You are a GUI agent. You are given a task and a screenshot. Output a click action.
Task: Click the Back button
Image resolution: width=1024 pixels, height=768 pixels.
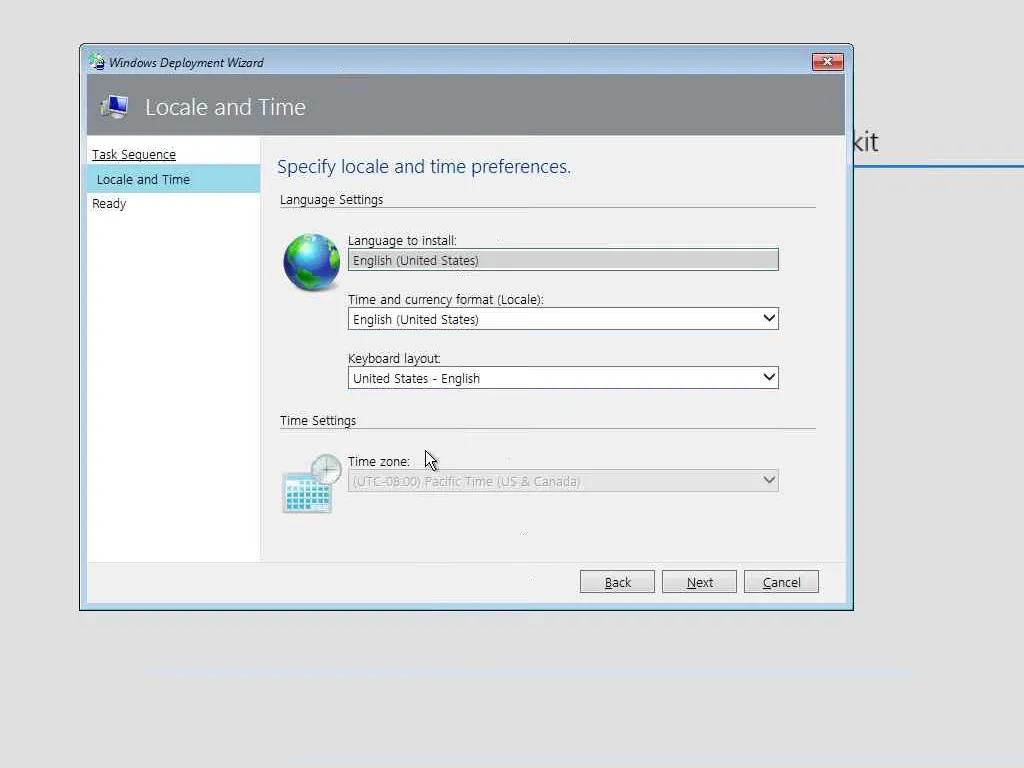point(617,582)
